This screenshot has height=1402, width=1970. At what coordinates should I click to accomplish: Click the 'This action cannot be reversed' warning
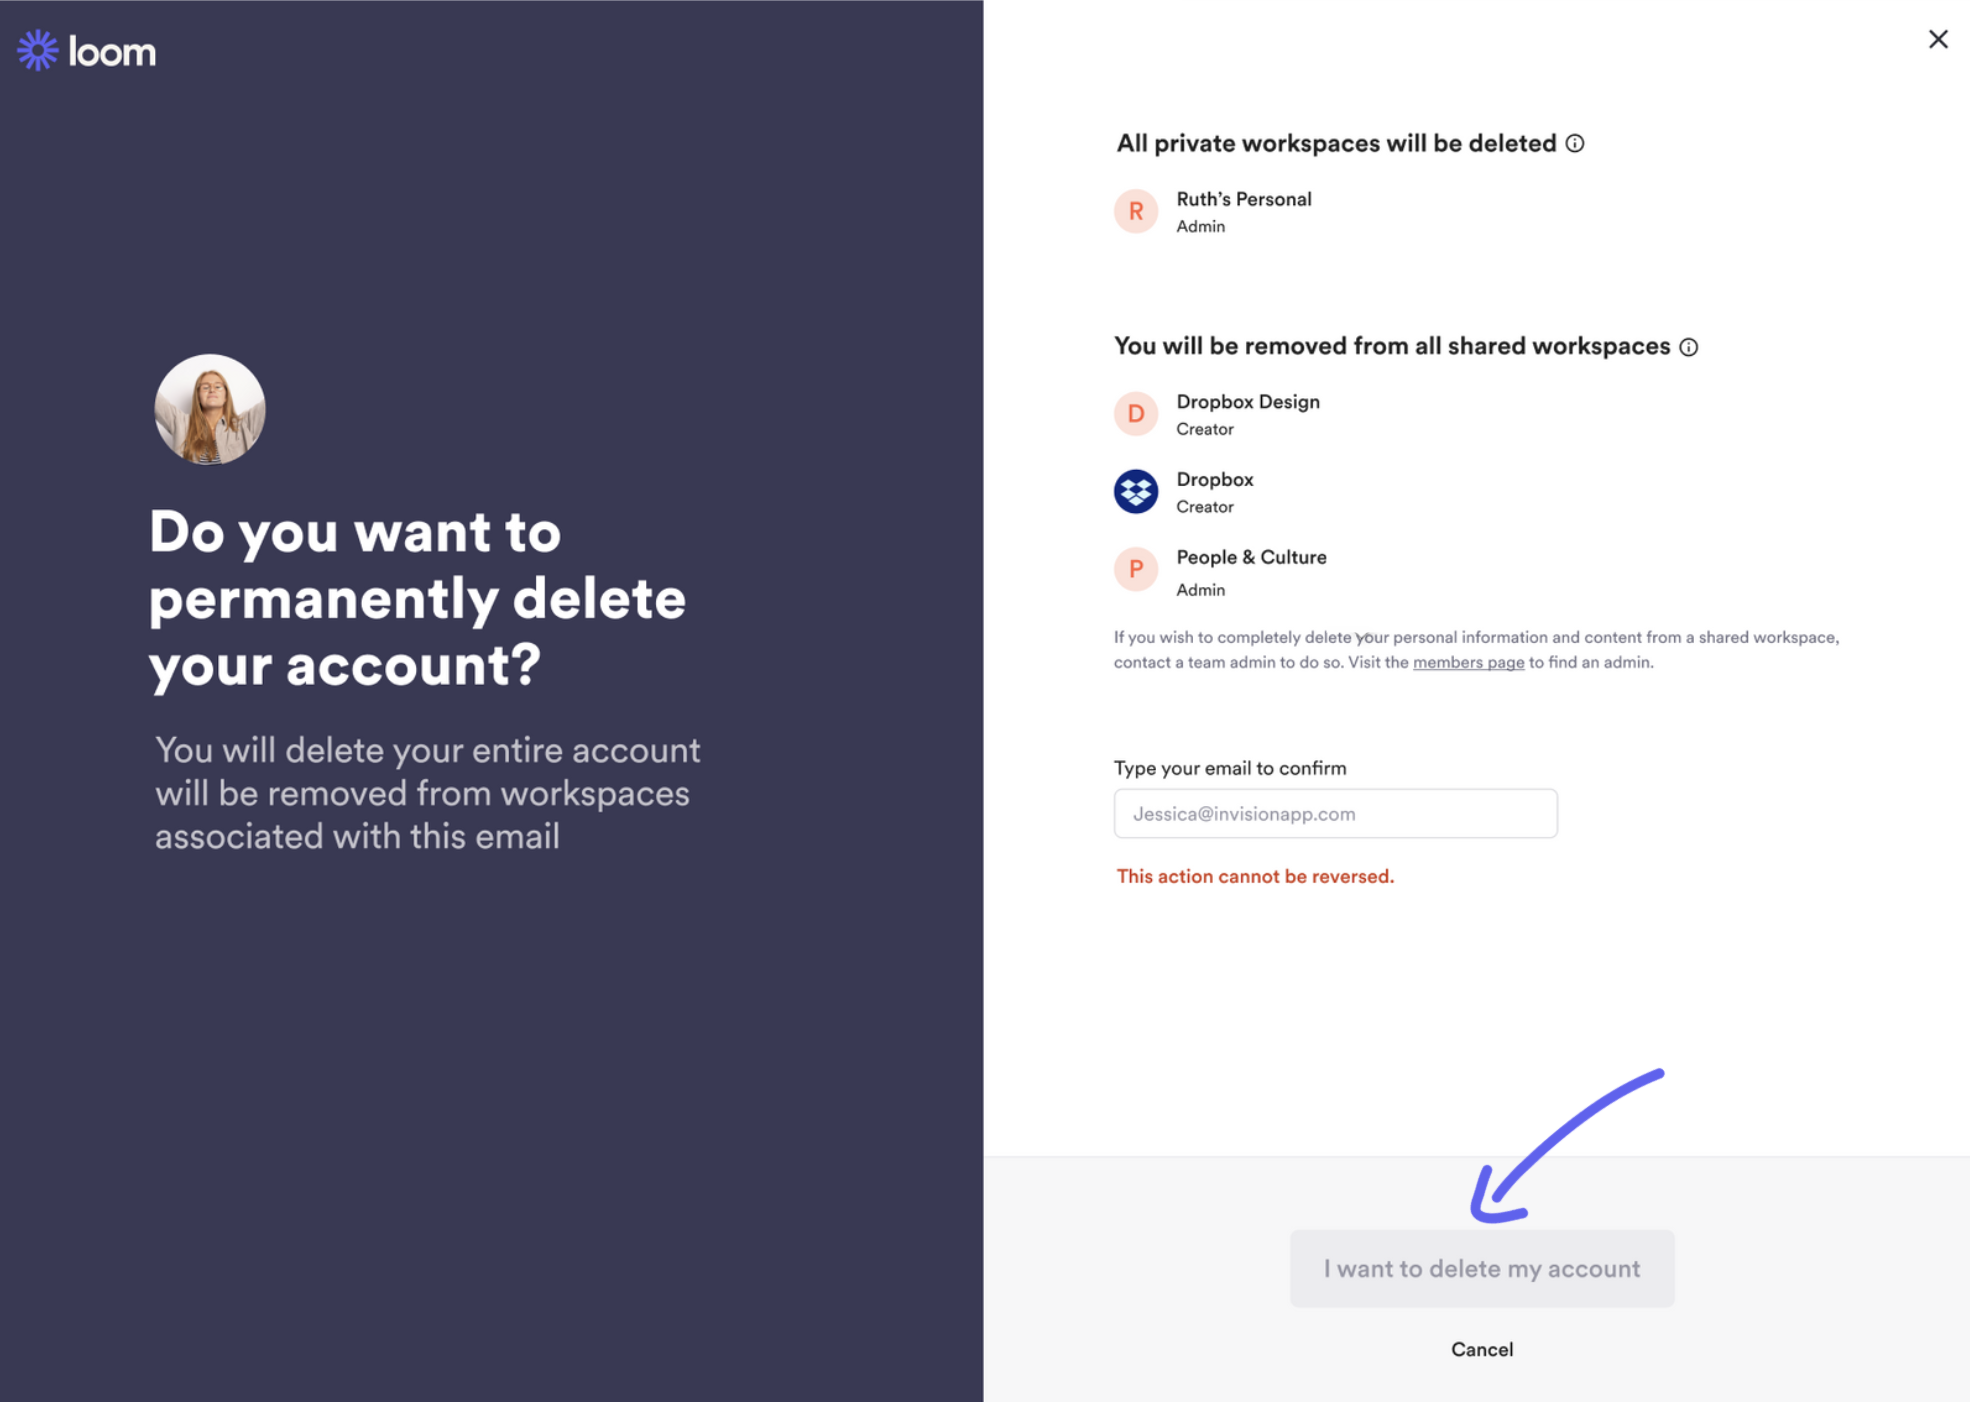1255,877
